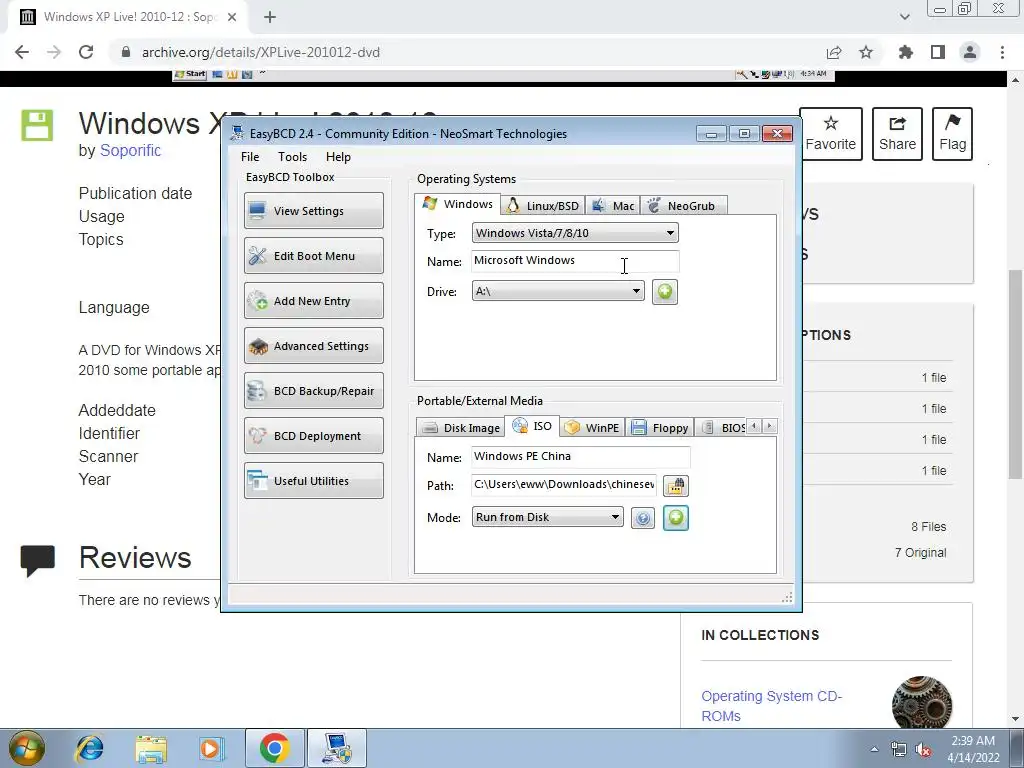Click the archive.org address bar URL

pyautogui.click(x=261, y=52)
